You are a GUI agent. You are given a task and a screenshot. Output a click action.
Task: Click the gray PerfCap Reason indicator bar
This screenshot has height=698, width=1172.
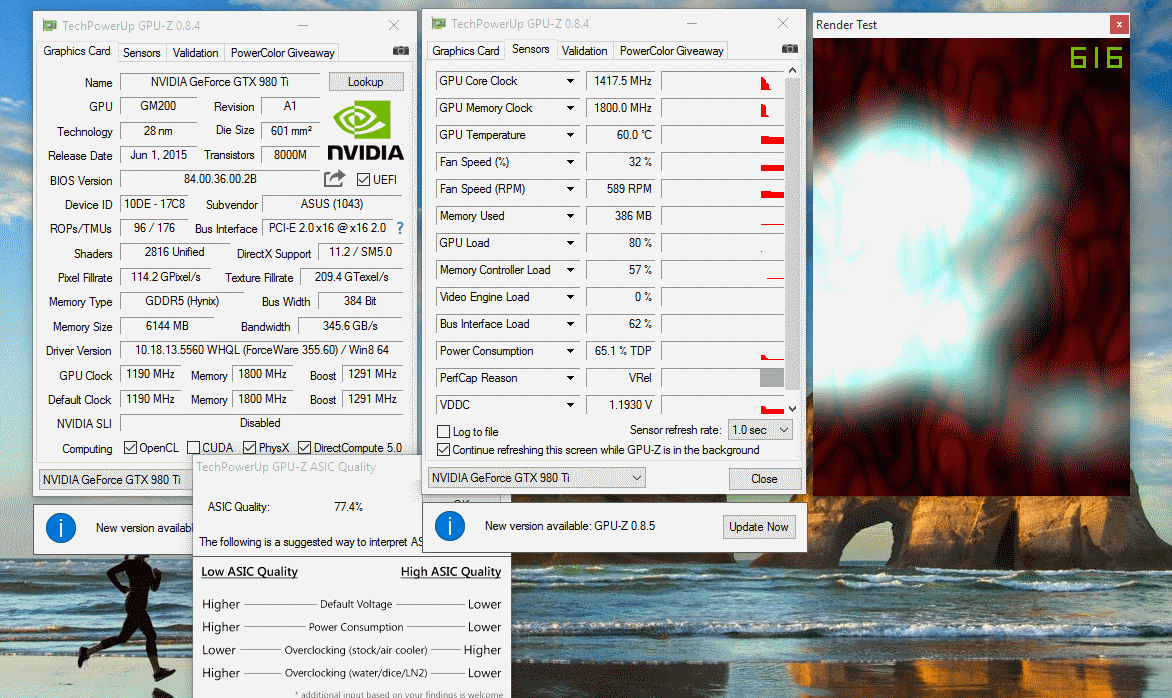pos(771,377)
